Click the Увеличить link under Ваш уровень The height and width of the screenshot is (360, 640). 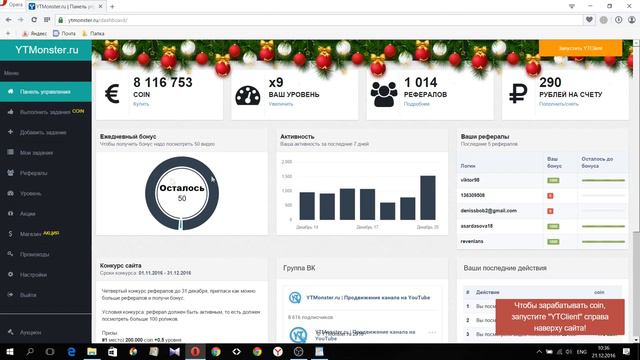(281, 104)
